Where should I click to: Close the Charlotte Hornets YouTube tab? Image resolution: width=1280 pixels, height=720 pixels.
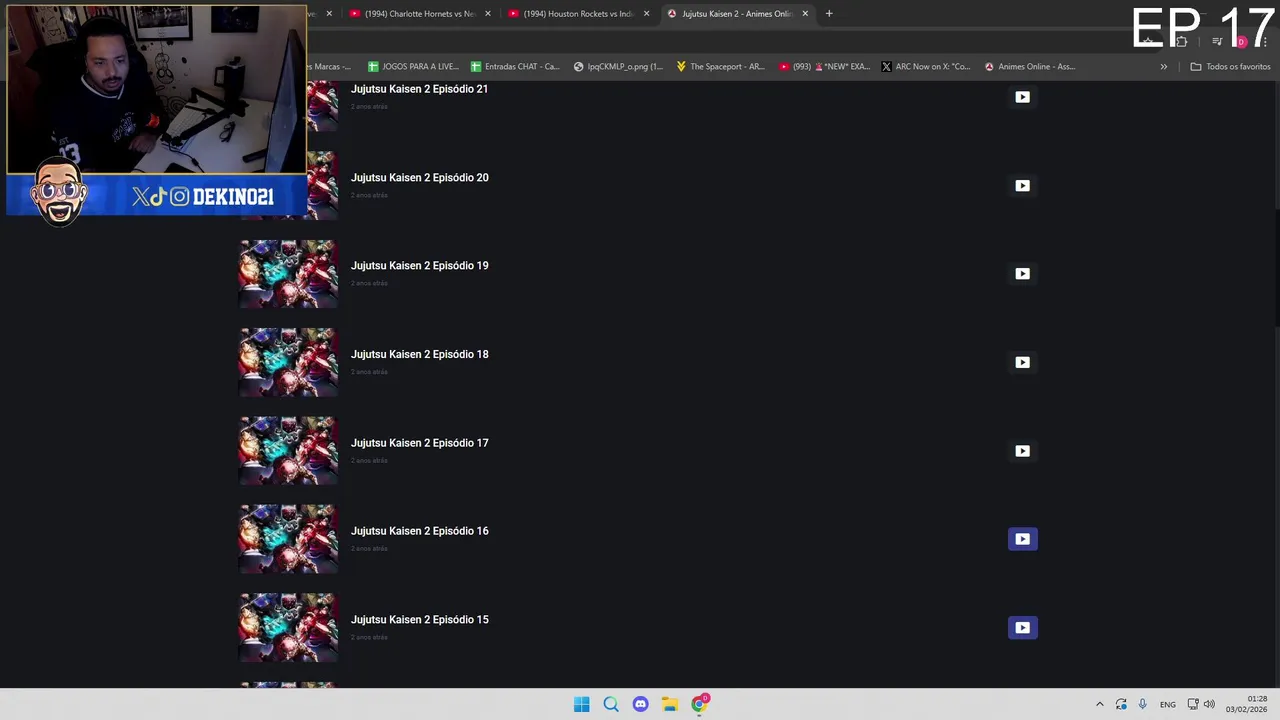(487, 14)
